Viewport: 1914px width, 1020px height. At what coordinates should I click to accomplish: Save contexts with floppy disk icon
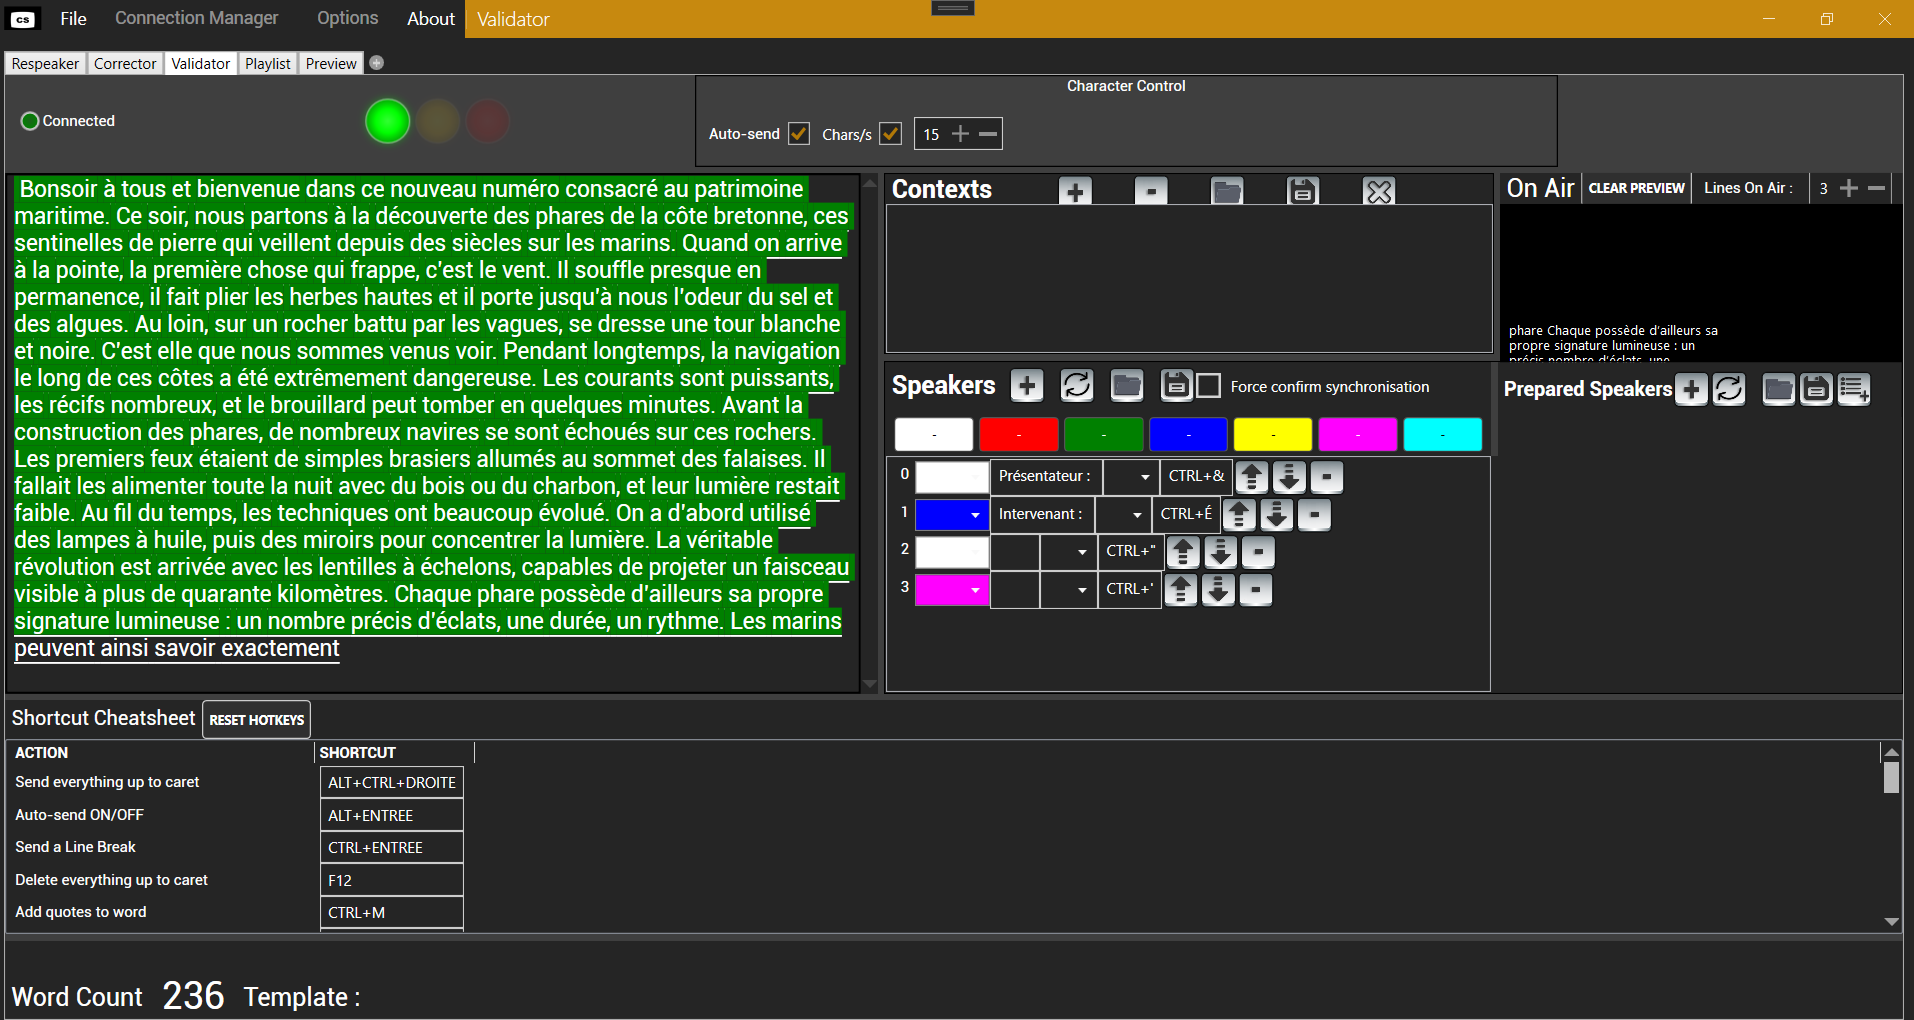1302,191
